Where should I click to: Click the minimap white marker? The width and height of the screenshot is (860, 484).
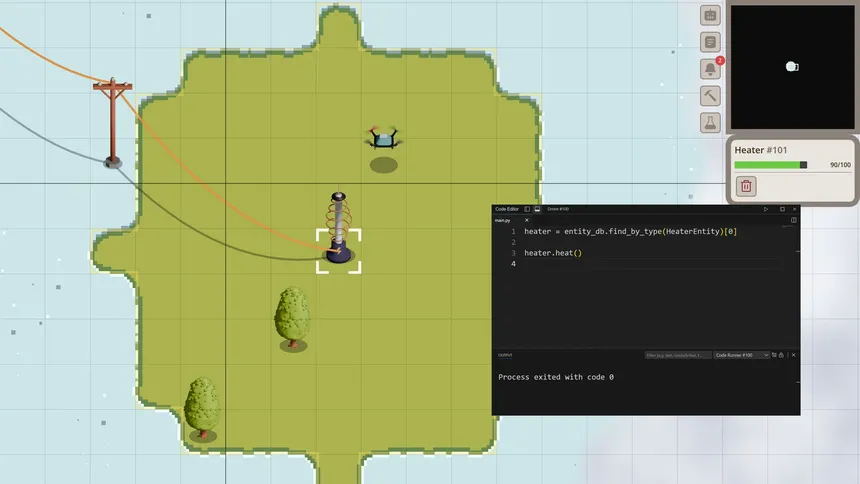tap(792, 66)
